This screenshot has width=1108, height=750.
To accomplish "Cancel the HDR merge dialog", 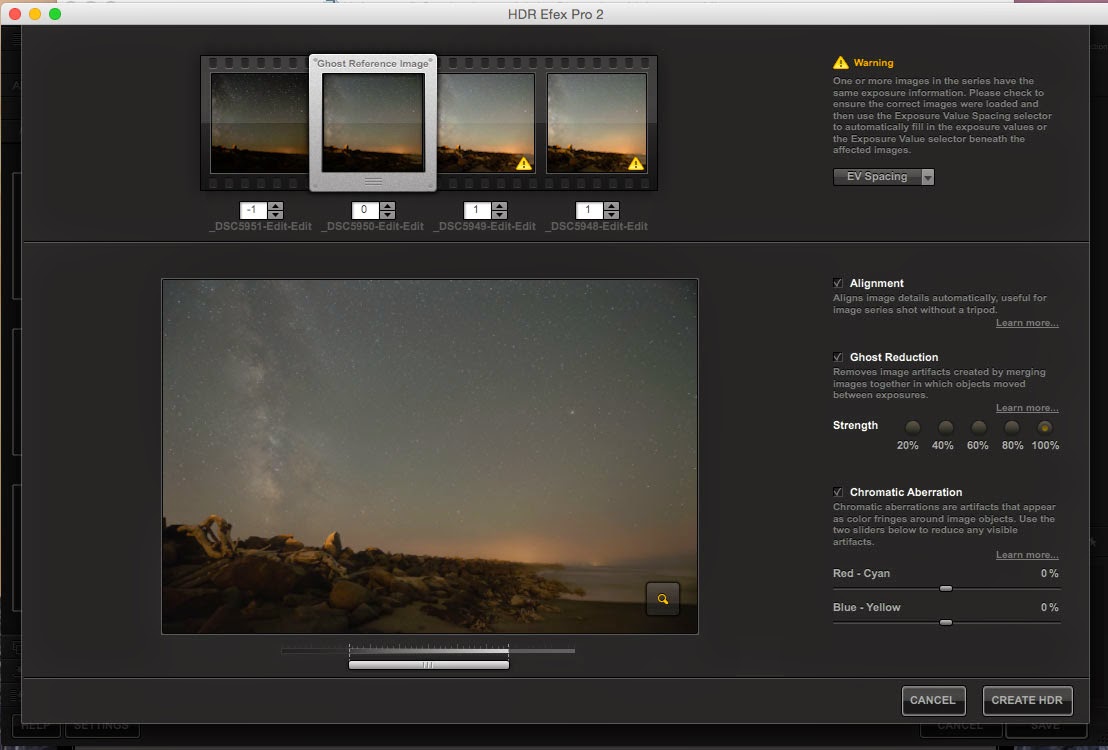I will coord(933,700).
